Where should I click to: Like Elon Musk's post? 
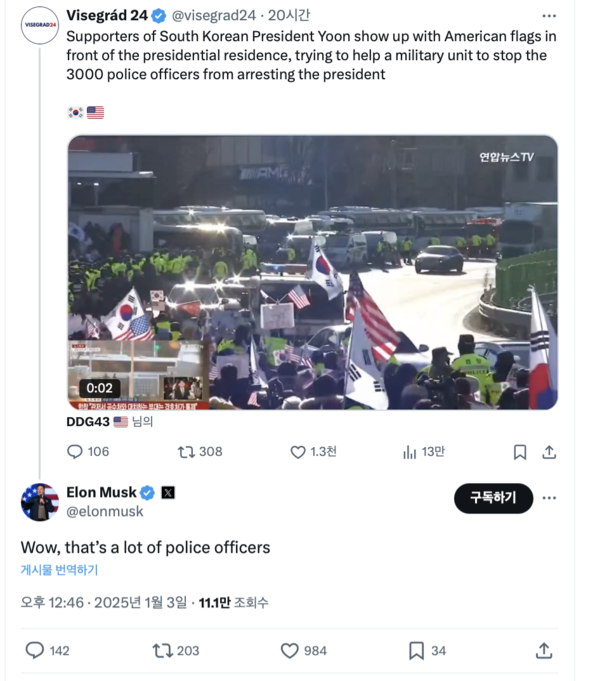coord(290,650)
